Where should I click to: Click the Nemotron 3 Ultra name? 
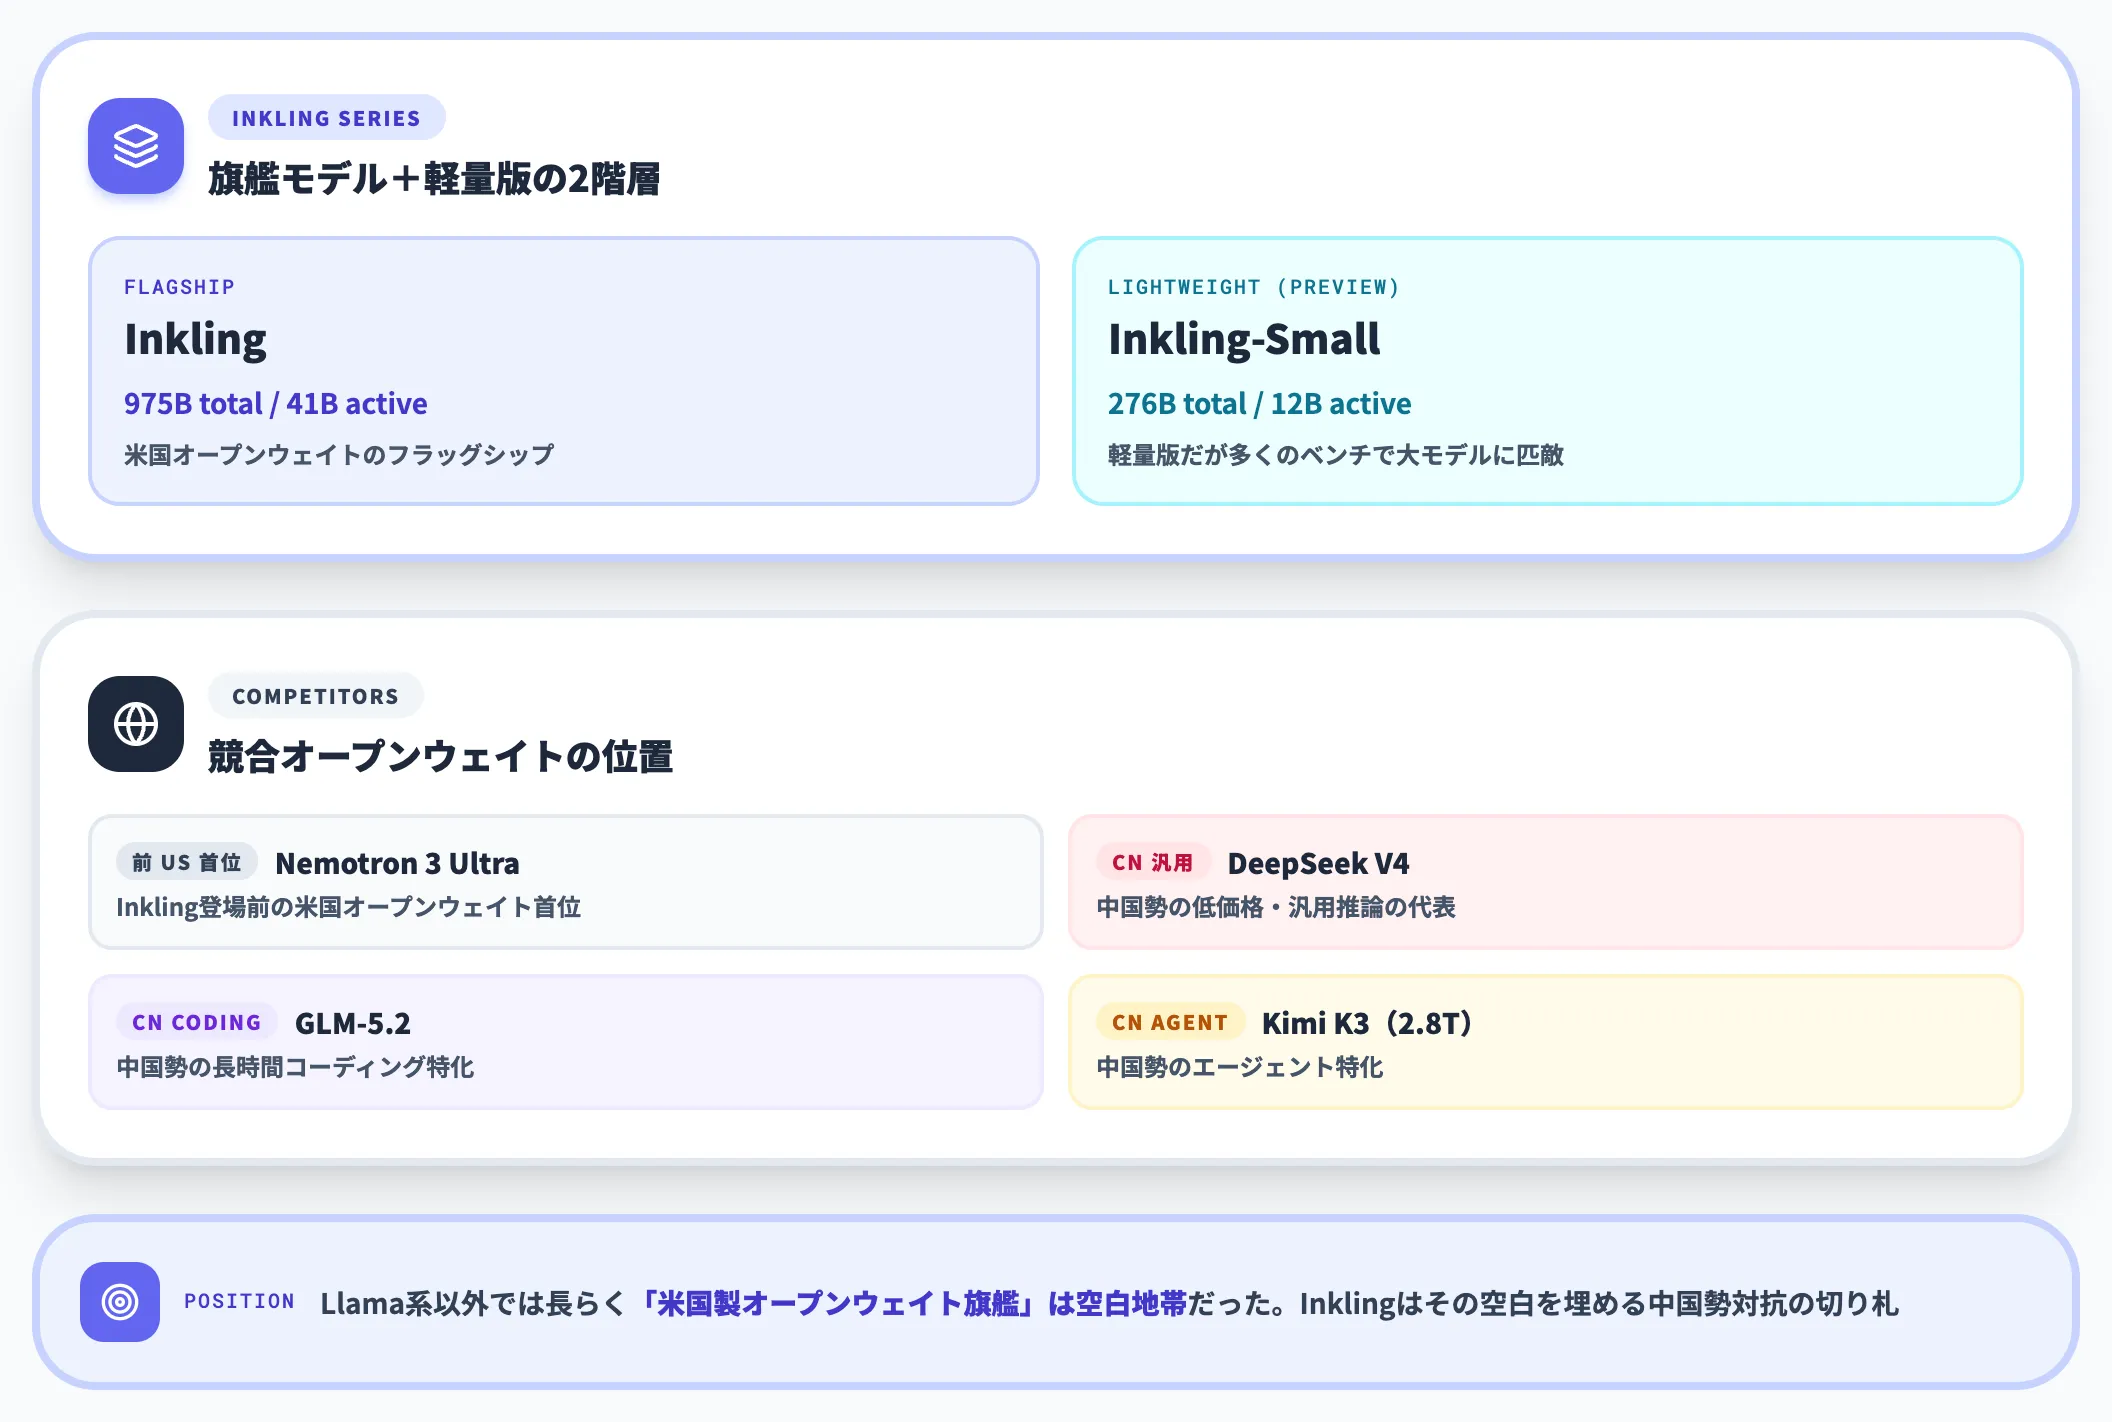398,863
